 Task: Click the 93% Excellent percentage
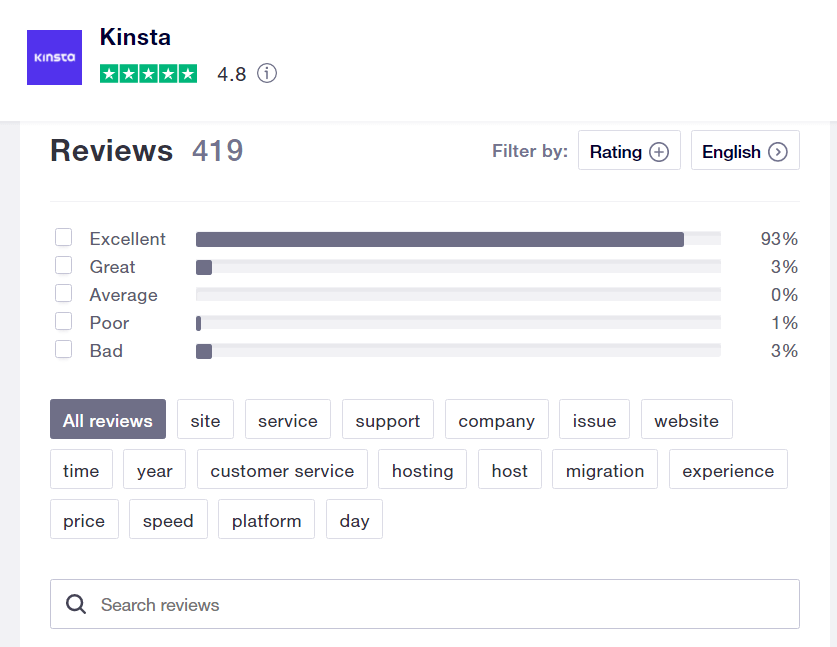coord(779,239)
